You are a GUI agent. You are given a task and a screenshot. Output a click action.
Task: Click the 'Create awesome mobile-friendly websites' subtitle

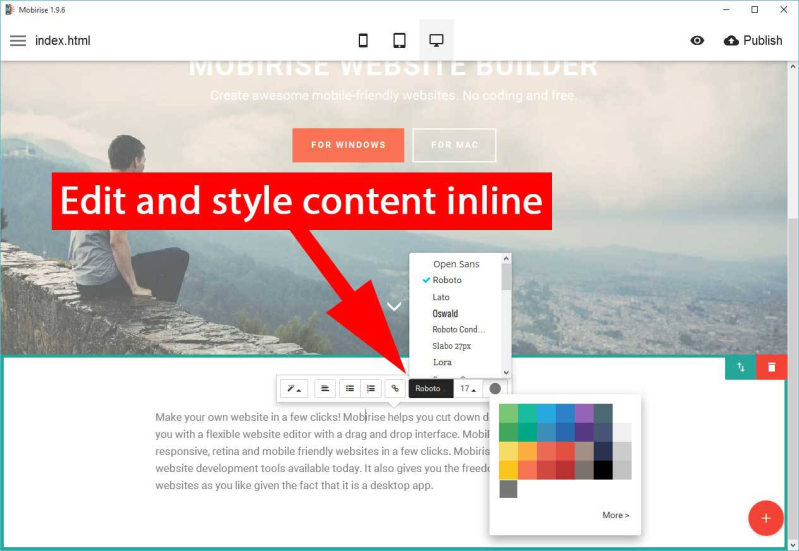point(393,96)
